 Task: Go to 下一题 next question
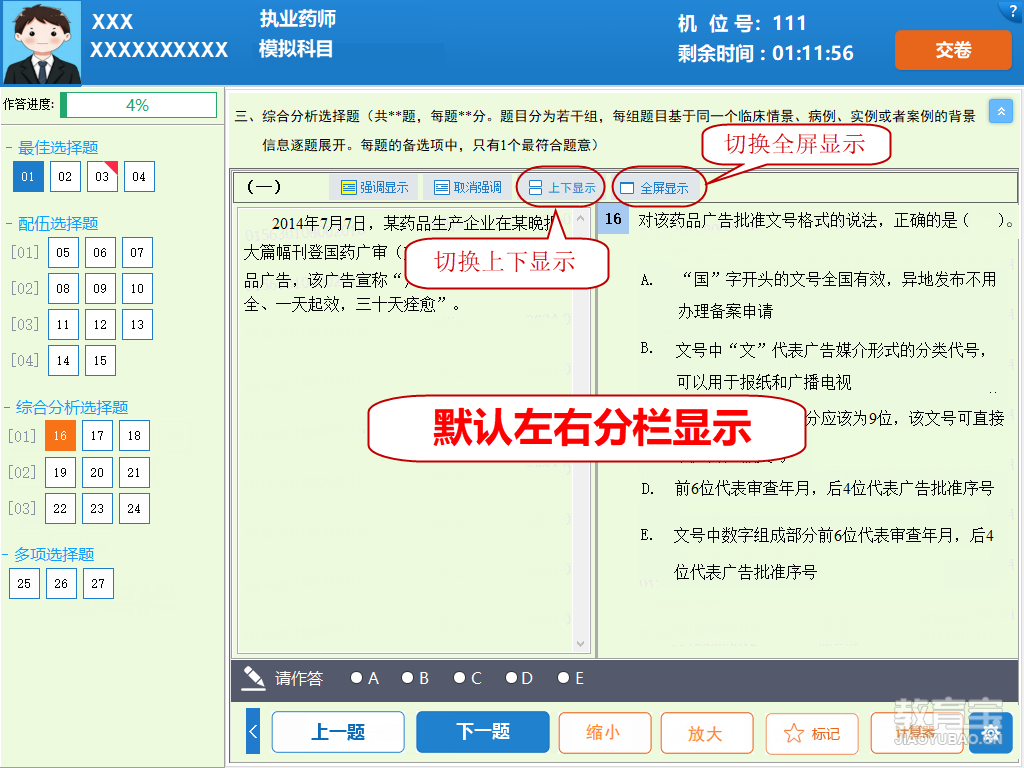coord(482,731)
